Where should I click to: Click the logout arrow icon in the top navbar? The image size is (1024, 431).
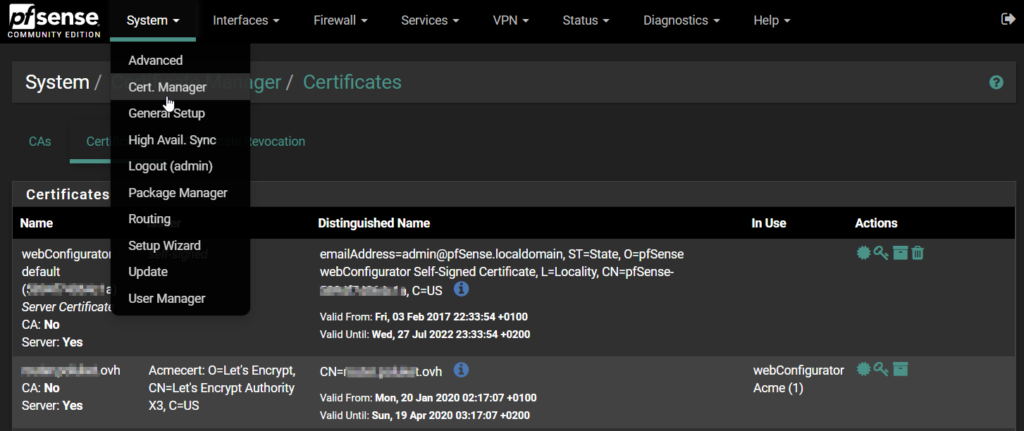[1008, 20]
